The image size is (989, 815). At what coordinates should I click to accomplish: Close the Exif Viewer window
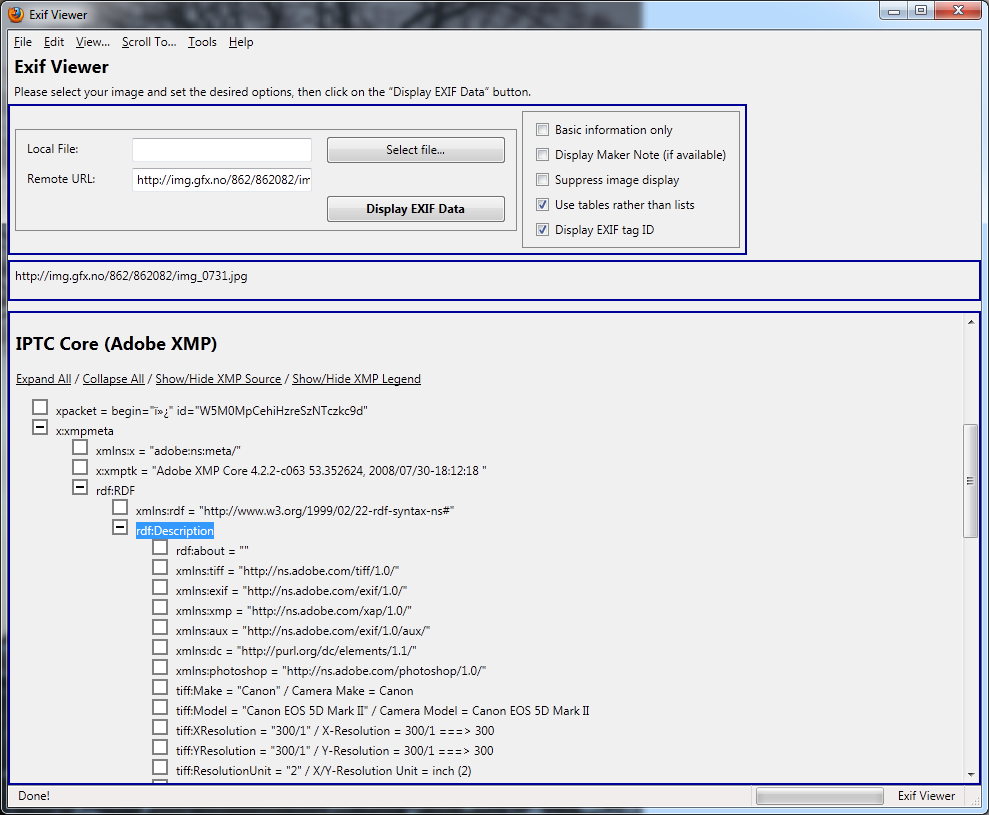coord(958,11)
